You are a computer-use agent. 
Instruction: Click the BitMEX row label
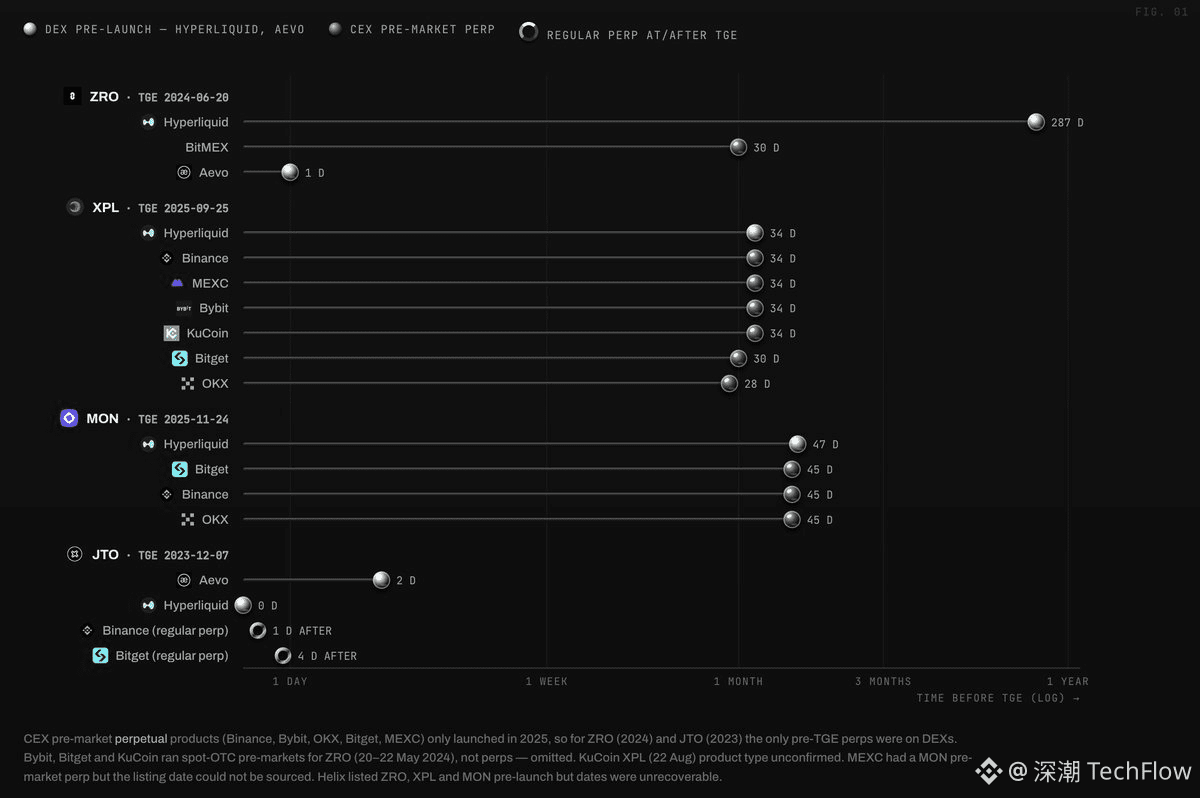[207, 147]
